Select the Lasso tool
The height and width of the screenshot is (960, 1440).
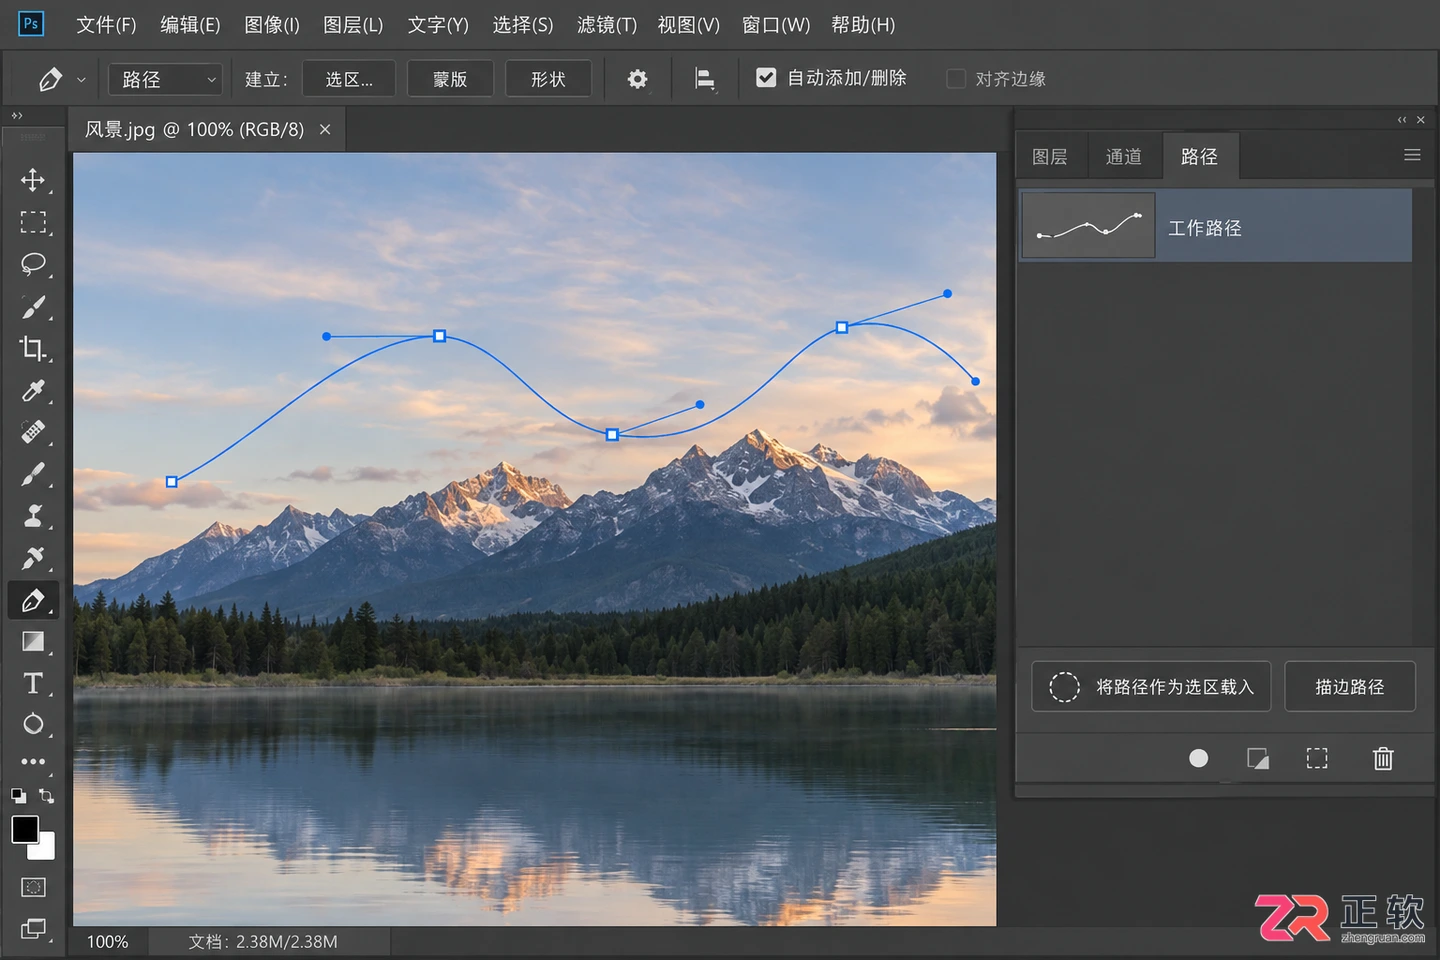[33, 264]
